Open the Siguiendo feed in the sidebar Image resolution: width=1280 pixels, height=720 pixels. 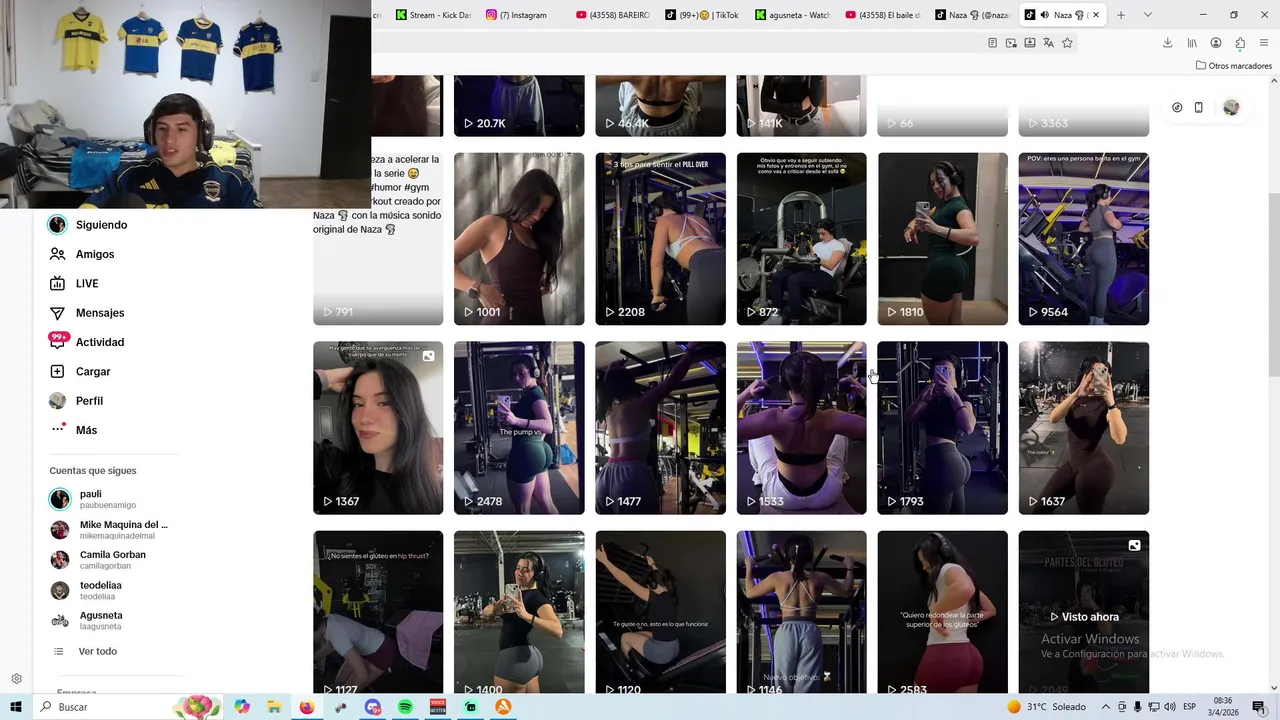pos(88,225)
